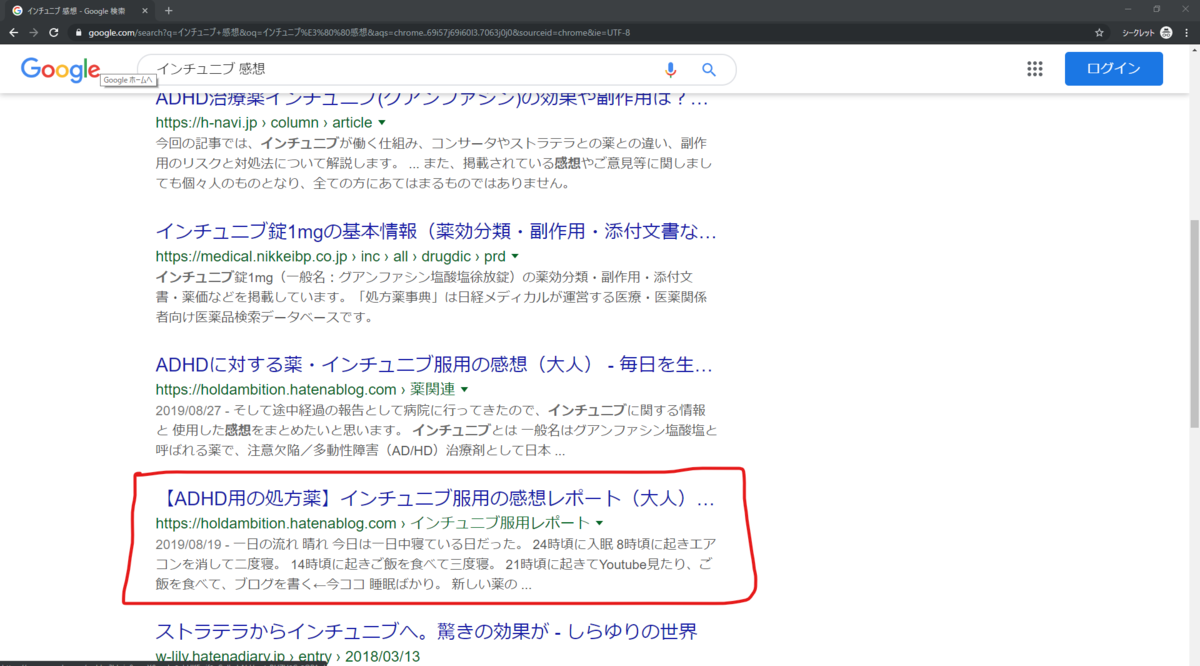Bookmark this page with the star icon
The image size is (1200, 666).
pos(1100,32)
